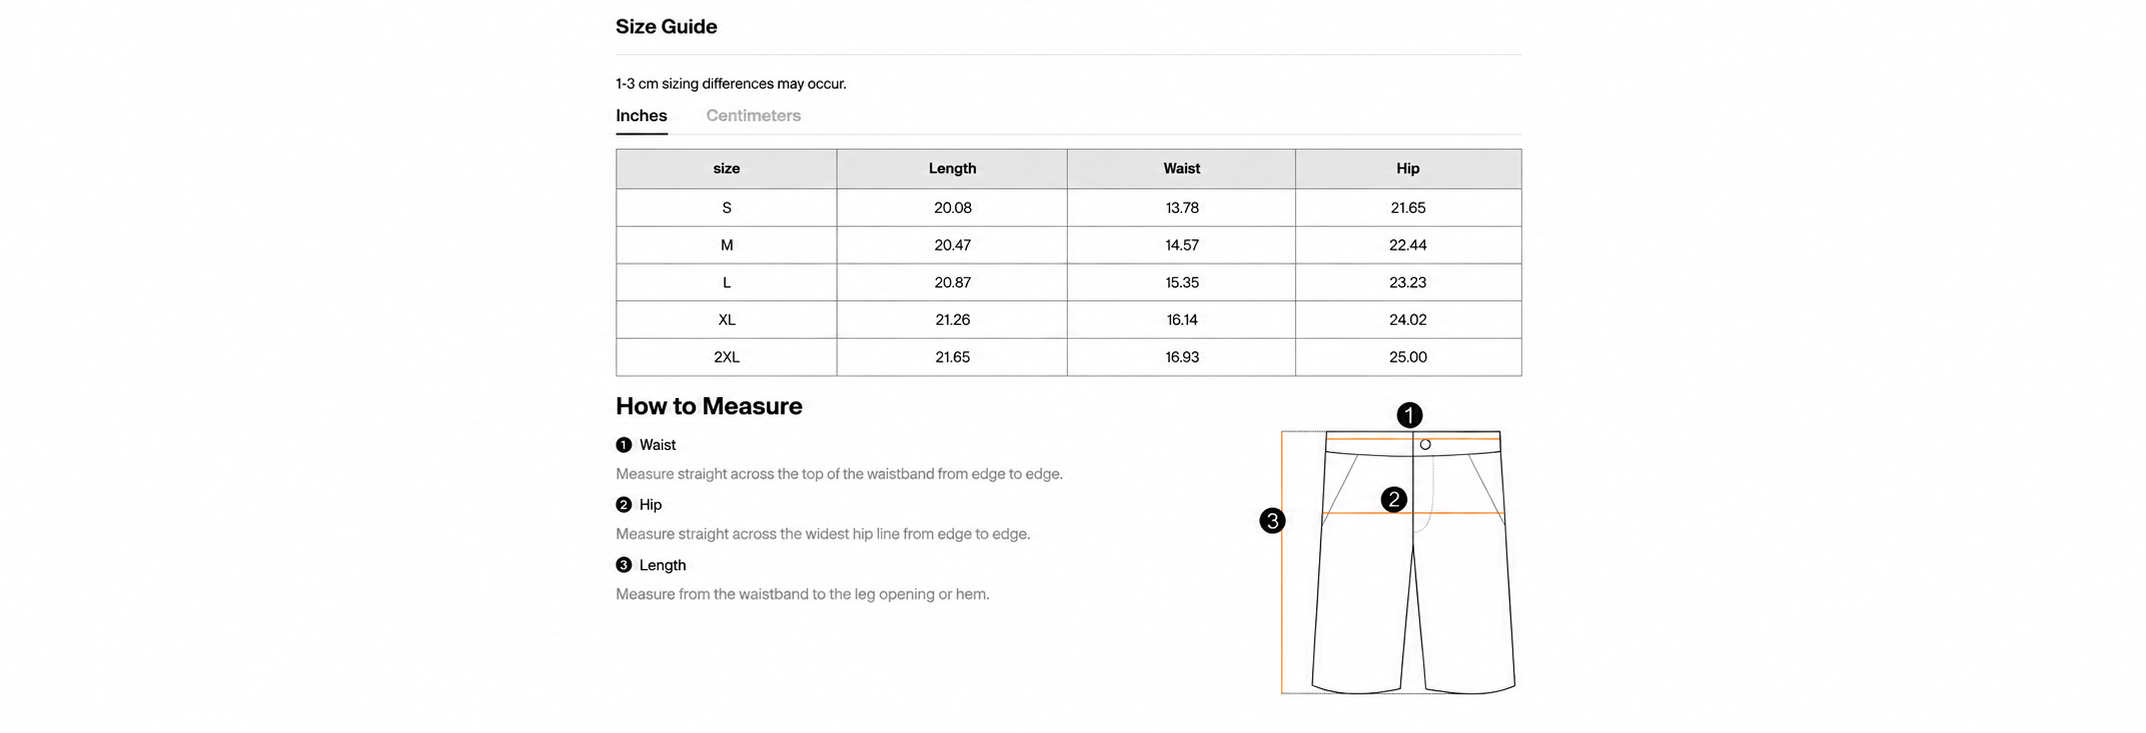Click the size column header
The height and width of the screenshot is (733, 2146).
[x=727, y=169]
